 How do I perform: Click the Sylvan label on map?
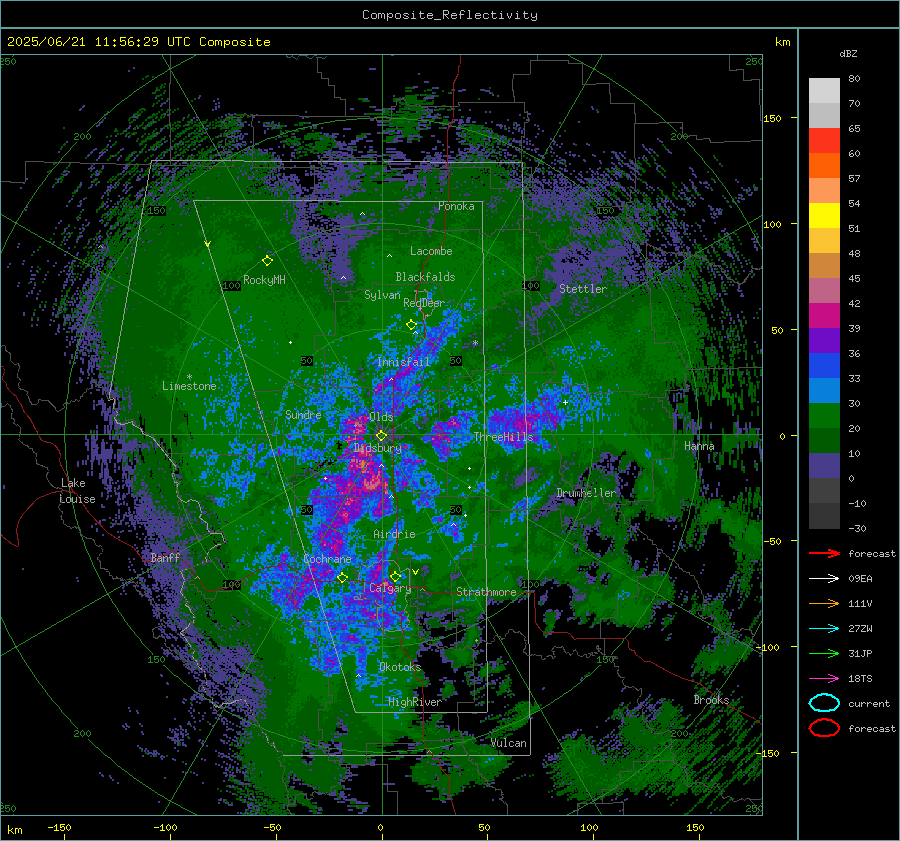coord(382,295)
